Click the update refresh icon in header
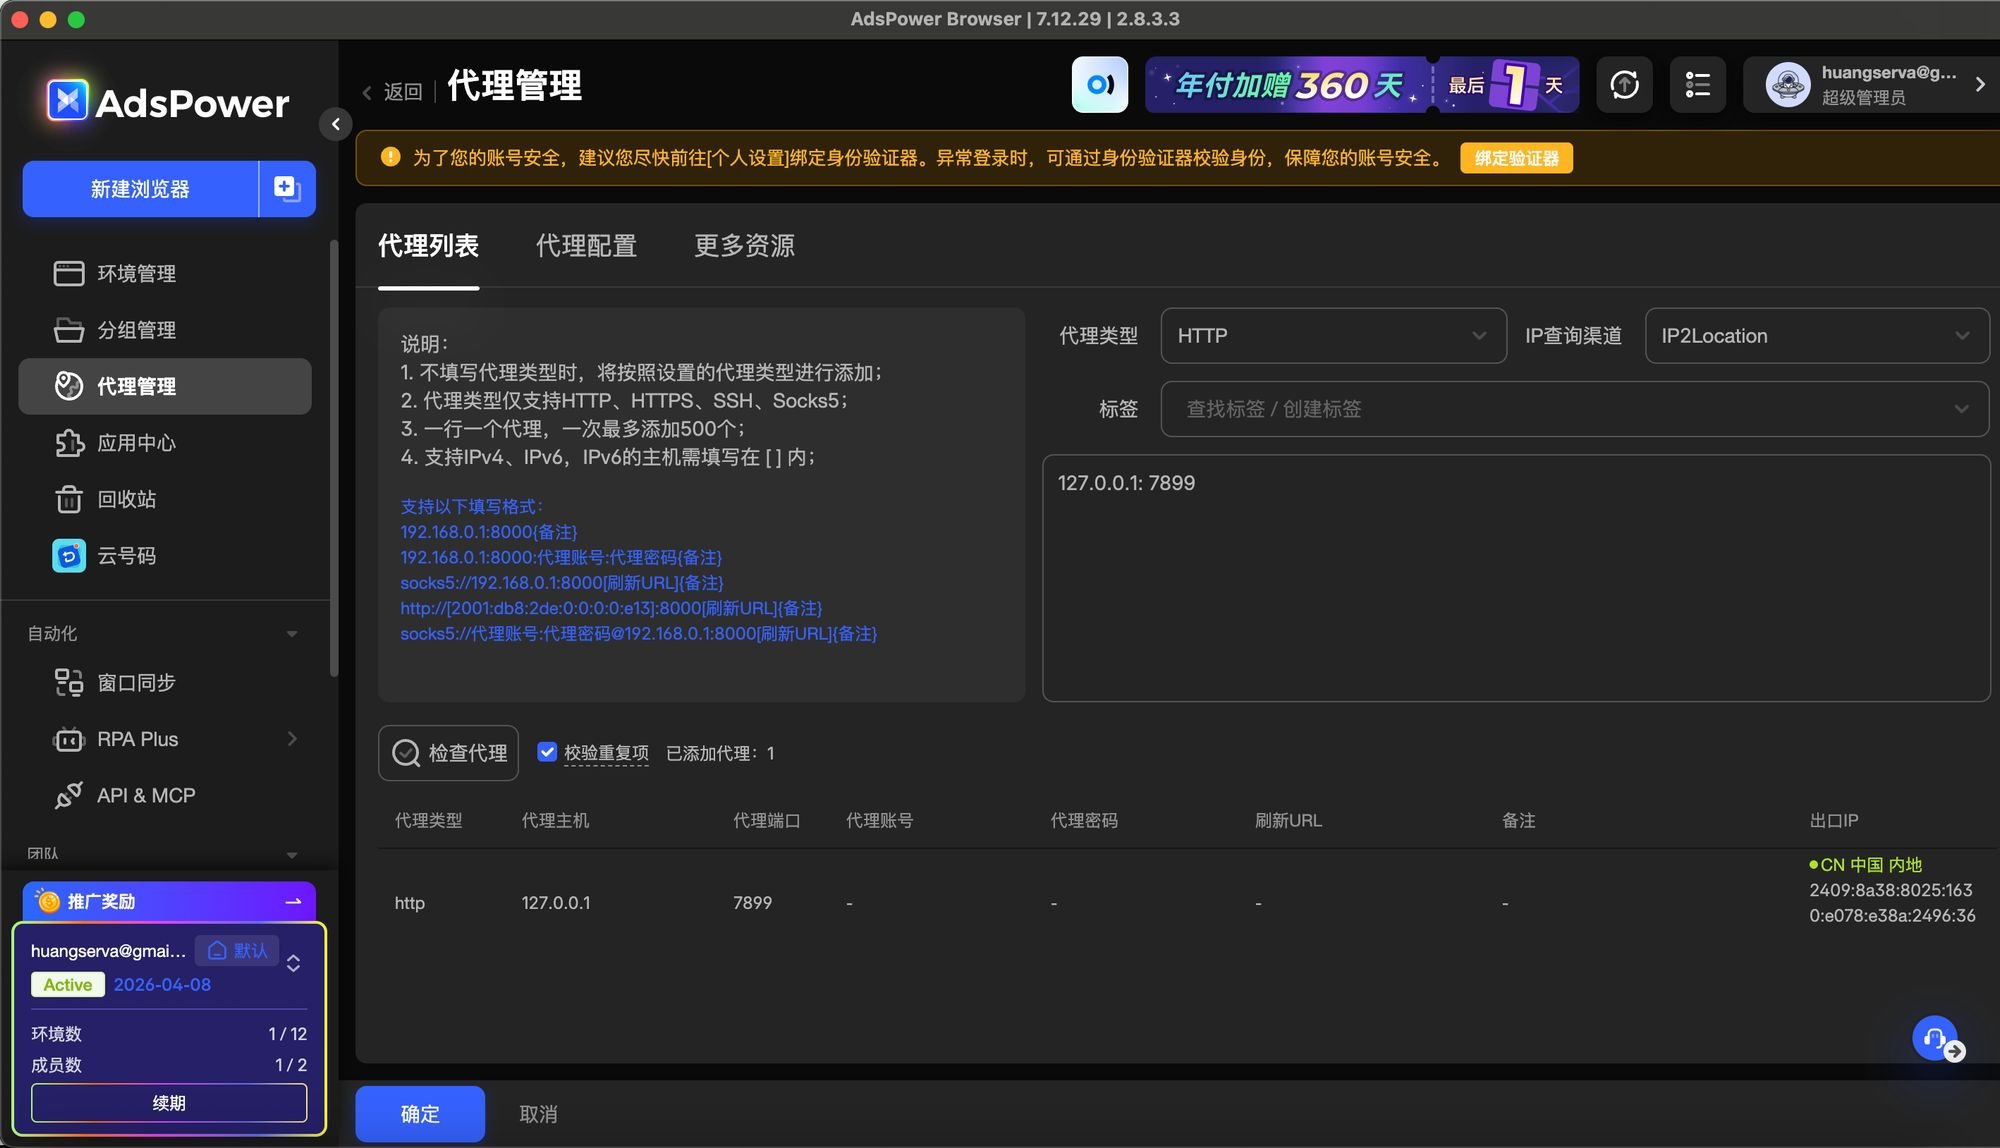Image resolution: width=2000 pixels, height=1148 pixels. coord(1625,85)
